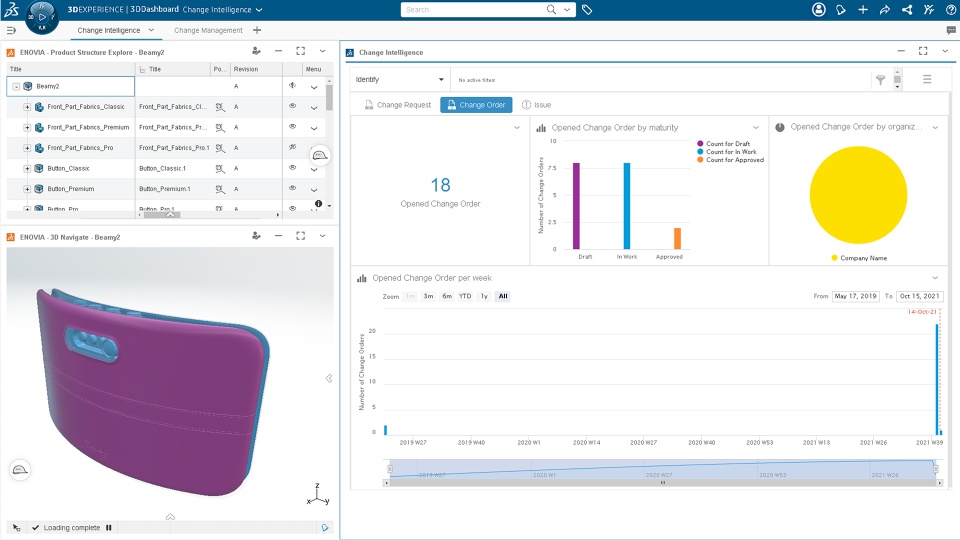
Task: Expand the Front_Part_Fabrics_Premium tree node
Action: [x=27, y=127]
